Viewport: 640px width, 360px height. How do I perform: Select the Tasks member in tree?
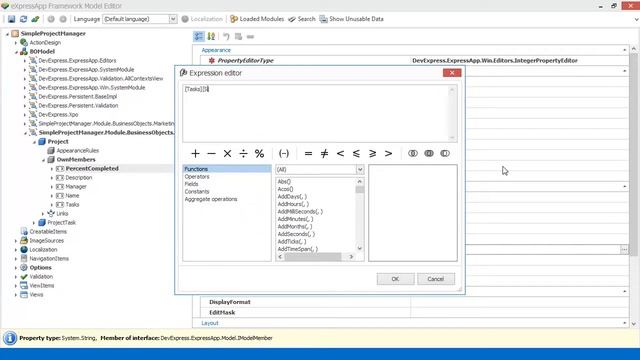pyautogui.click(x=72, y=204)
